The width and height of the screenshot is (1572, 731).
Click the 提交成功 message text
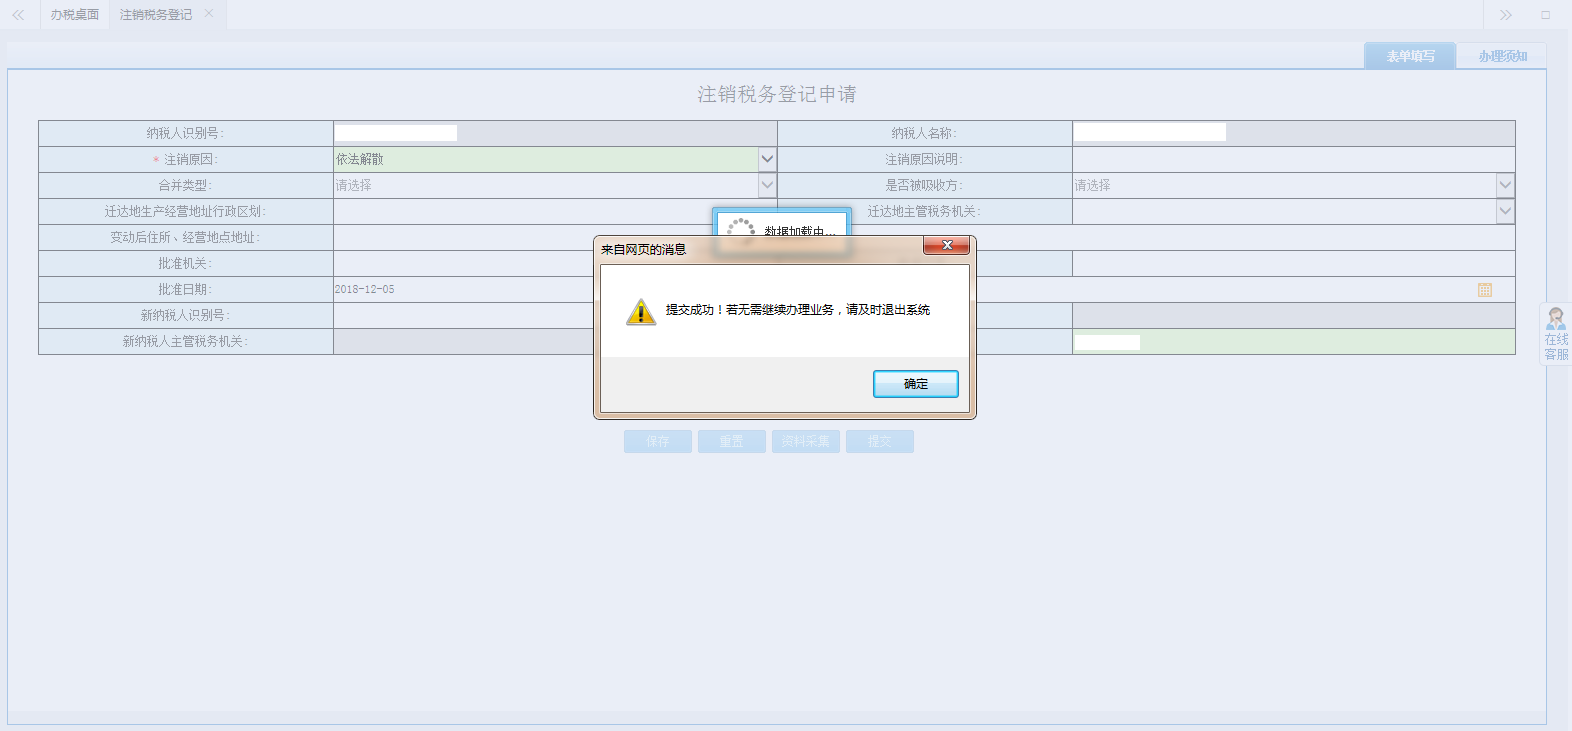pyautogui.click(x=798, y=310)
